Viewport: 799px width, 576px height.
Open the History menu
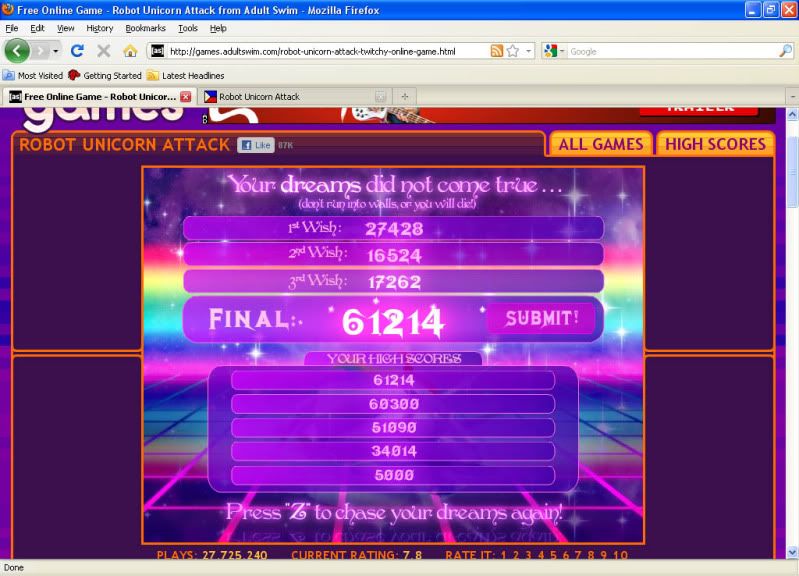tap(99, 28)
